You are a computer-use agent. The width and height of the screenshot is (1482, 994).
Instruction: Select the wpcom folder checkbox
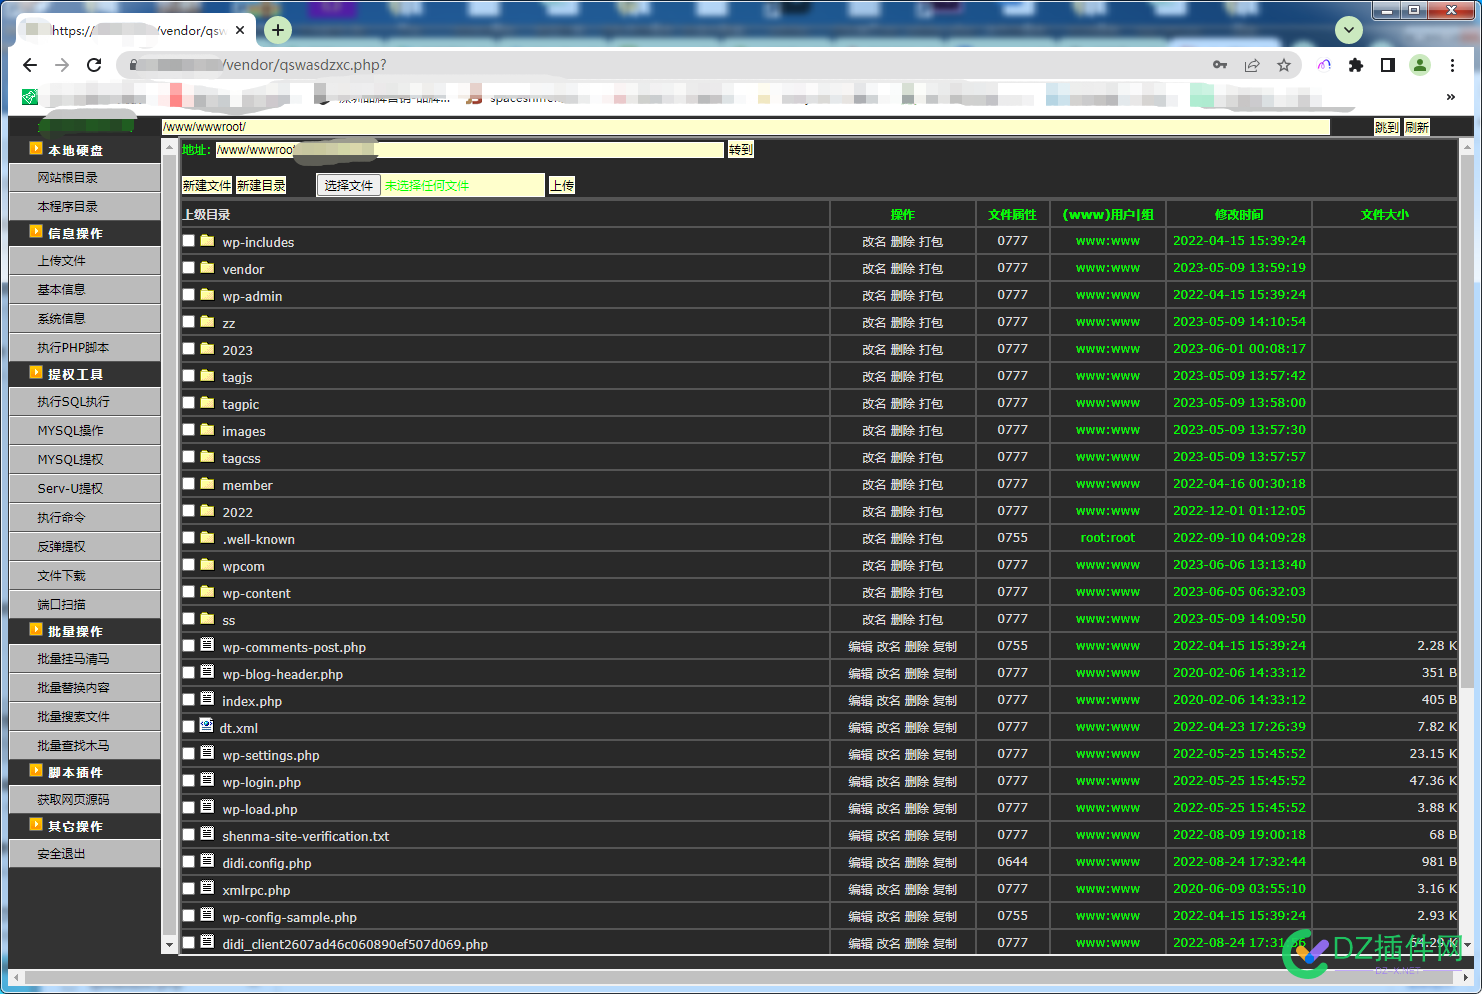(x=189, y=565)
